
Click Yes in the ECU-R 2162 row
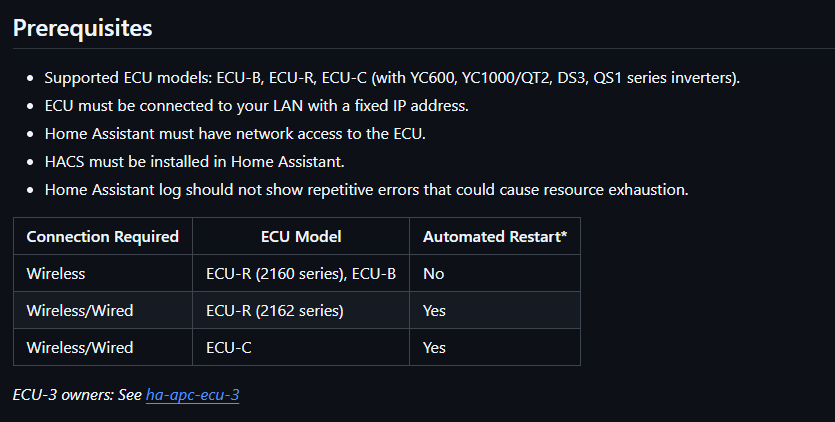(434, 310)
